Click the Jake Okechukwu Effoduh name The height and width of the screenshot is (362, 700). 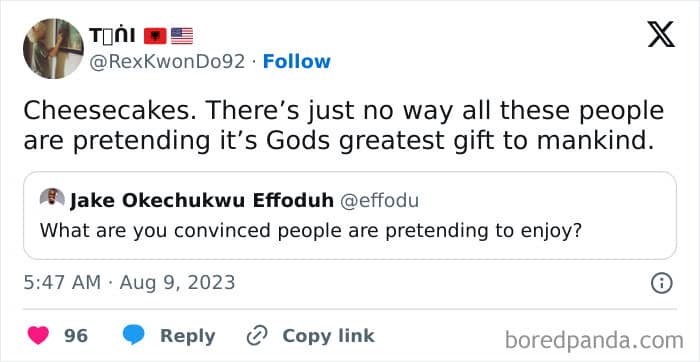pyautogui.click(x=202, y=201)
